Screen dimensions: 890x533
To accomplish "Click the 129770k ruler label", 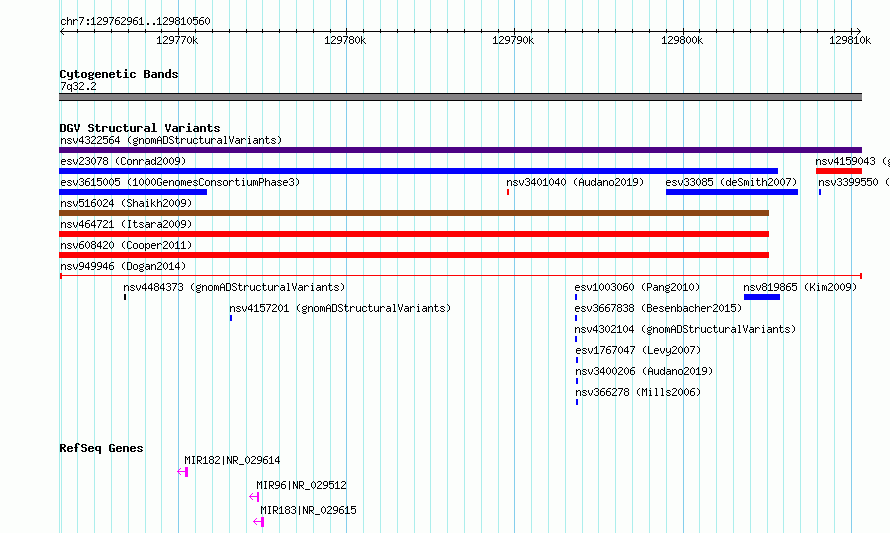I will [177, 40].
